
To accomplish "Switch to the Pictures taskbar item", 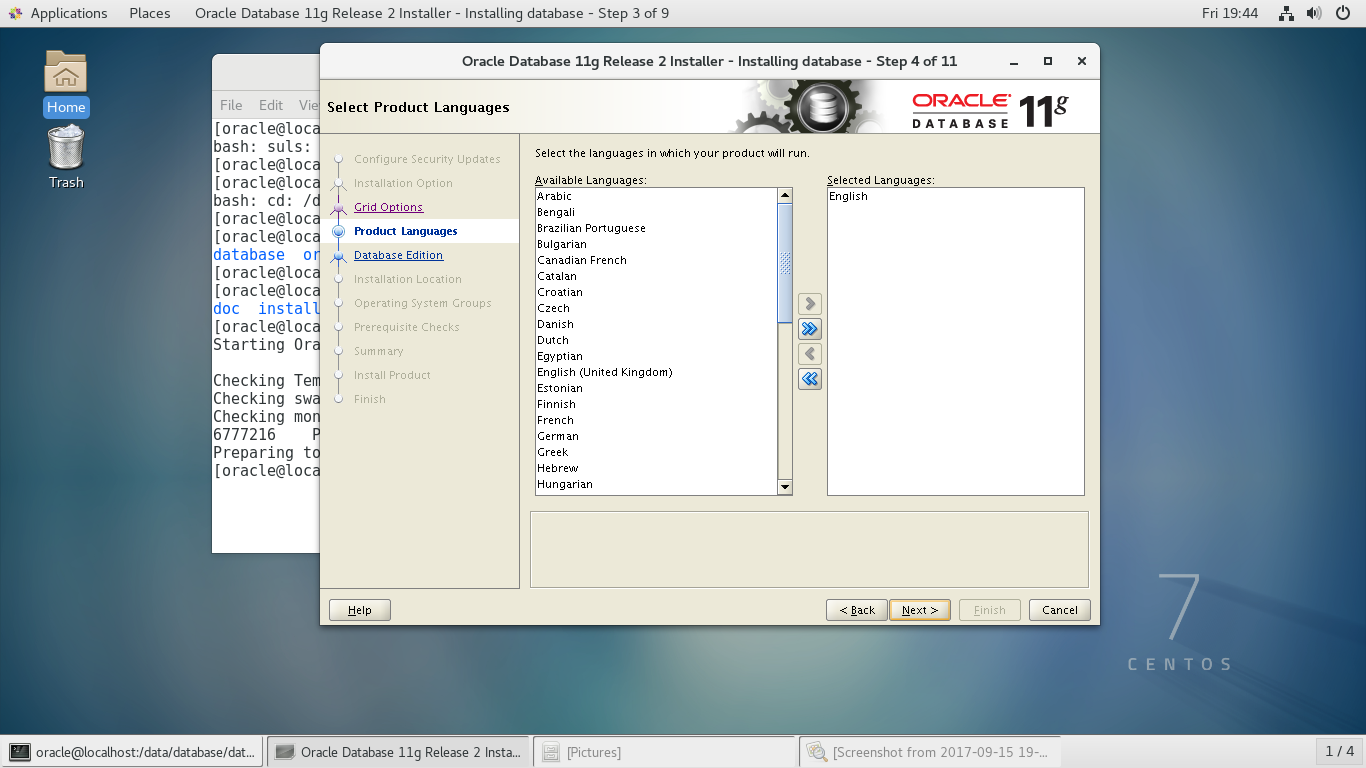I will (x=665, y=752).
